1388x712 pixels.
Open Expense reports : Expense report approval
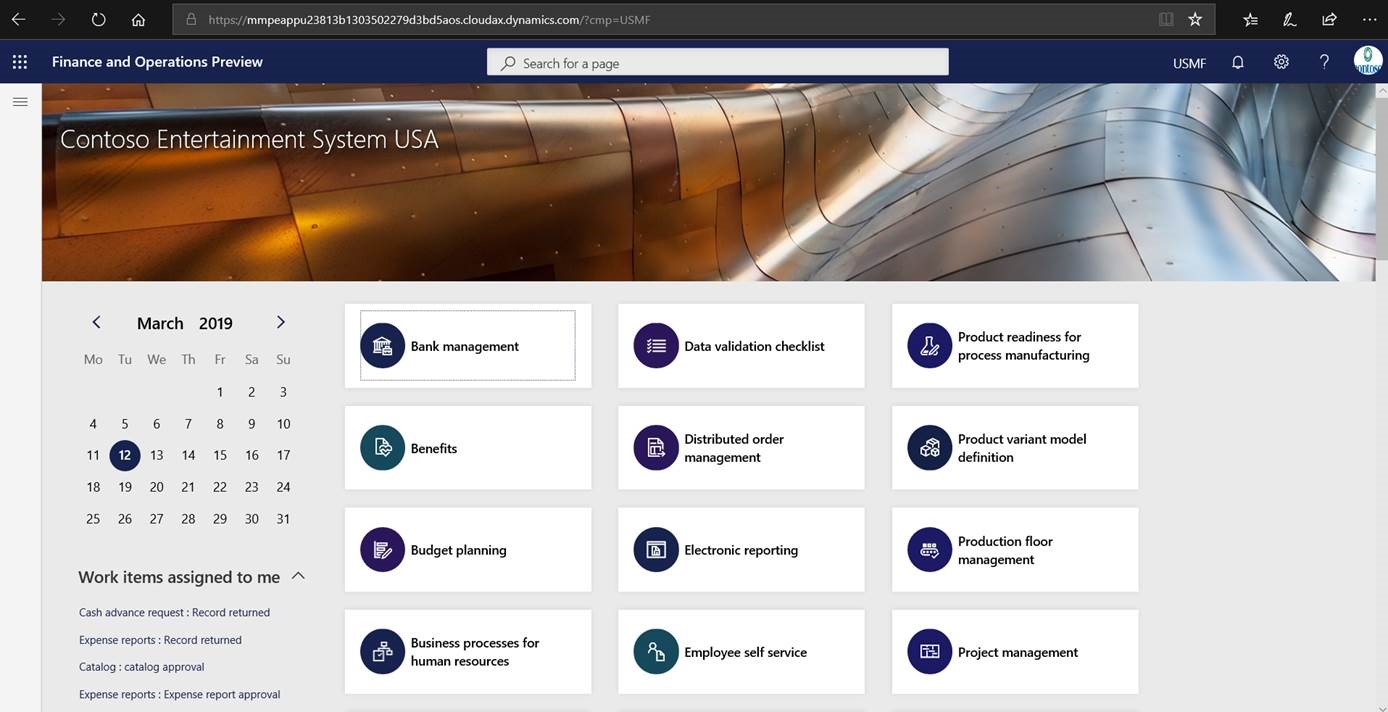click(x=179, y=694)
